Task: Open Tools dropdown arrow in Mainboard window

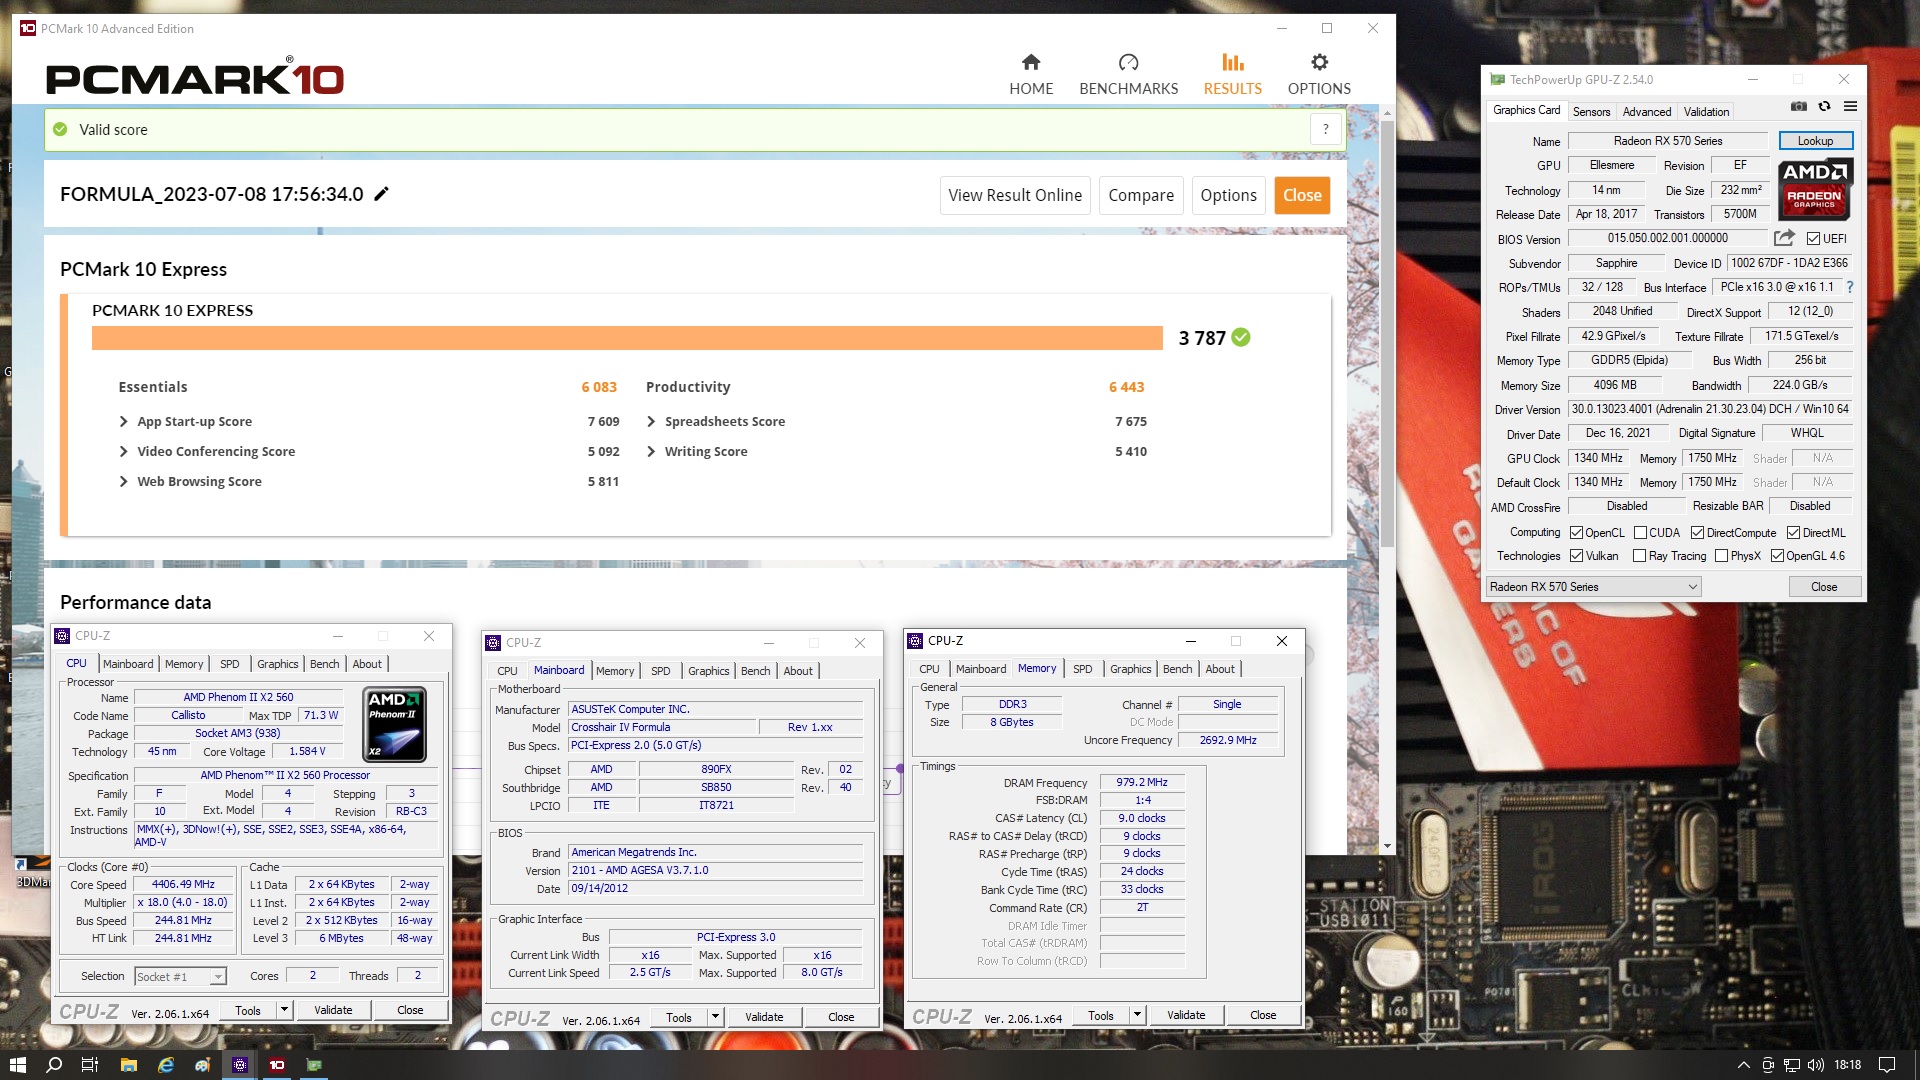Action: pos(715,1017)
